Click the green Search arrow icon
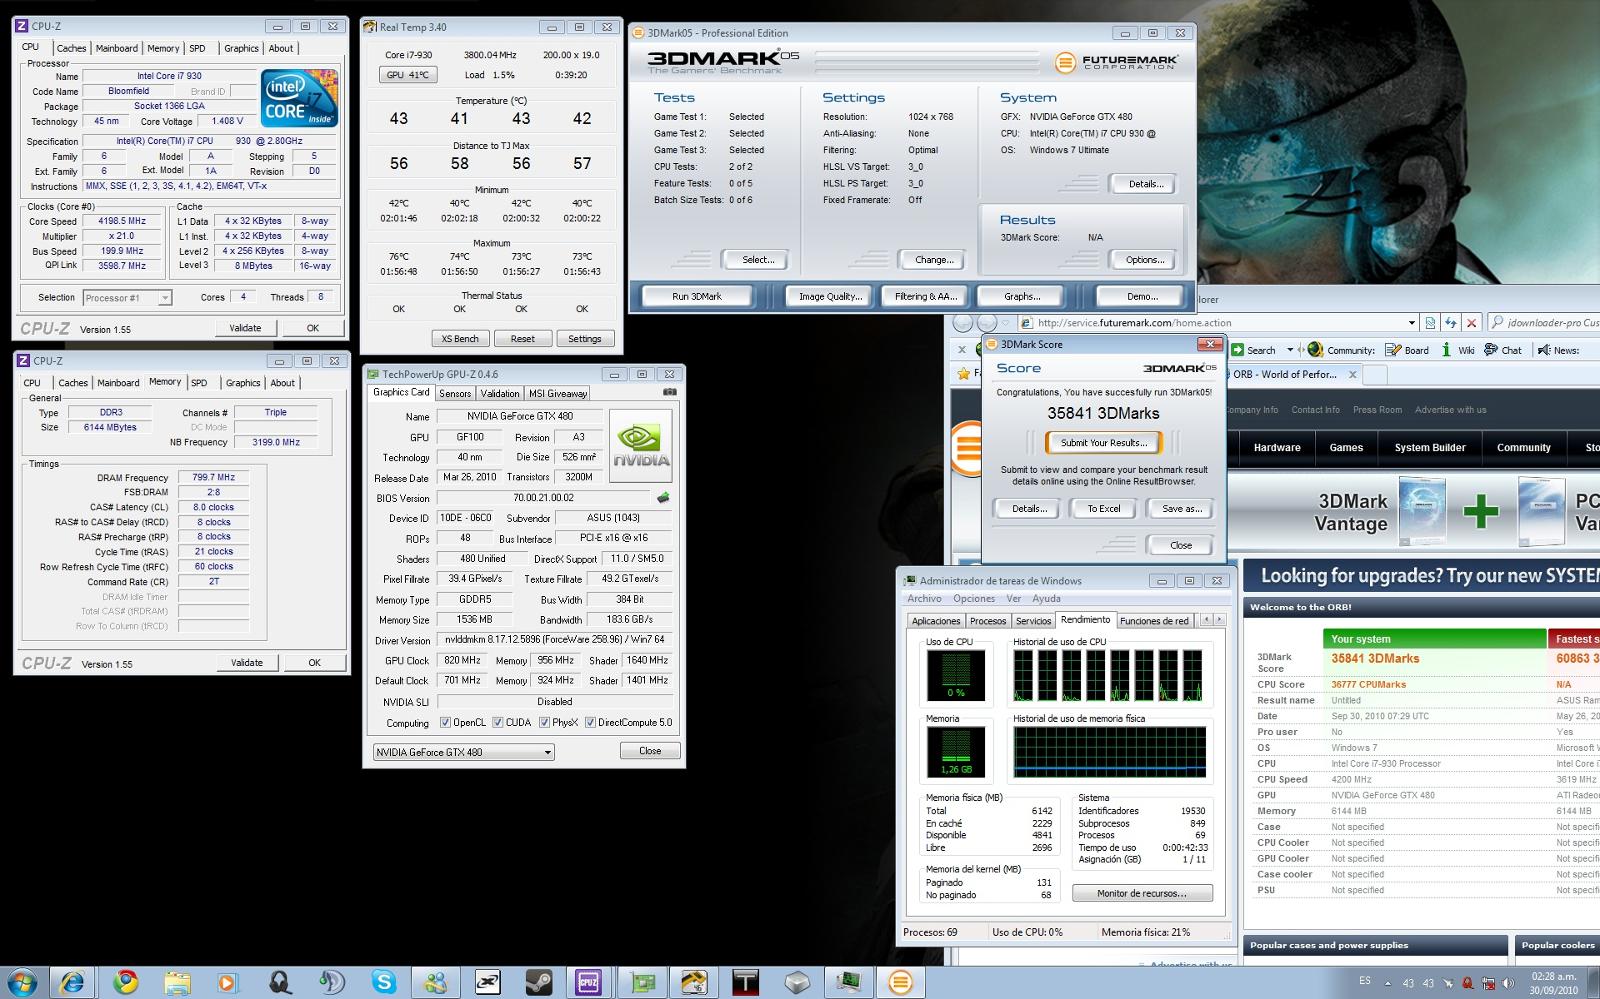This screenshot has width=1600, height=999. [x=1237, y=350]
